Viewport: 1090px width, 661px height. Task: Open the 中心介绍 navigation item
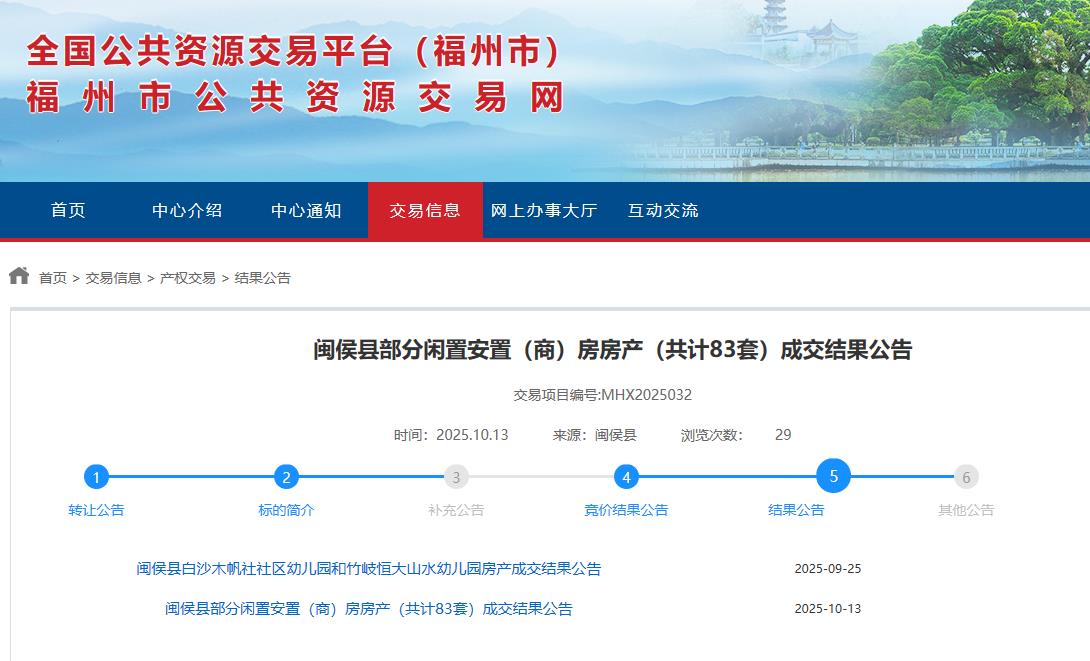pyautogui.click(x=187, y=210)
